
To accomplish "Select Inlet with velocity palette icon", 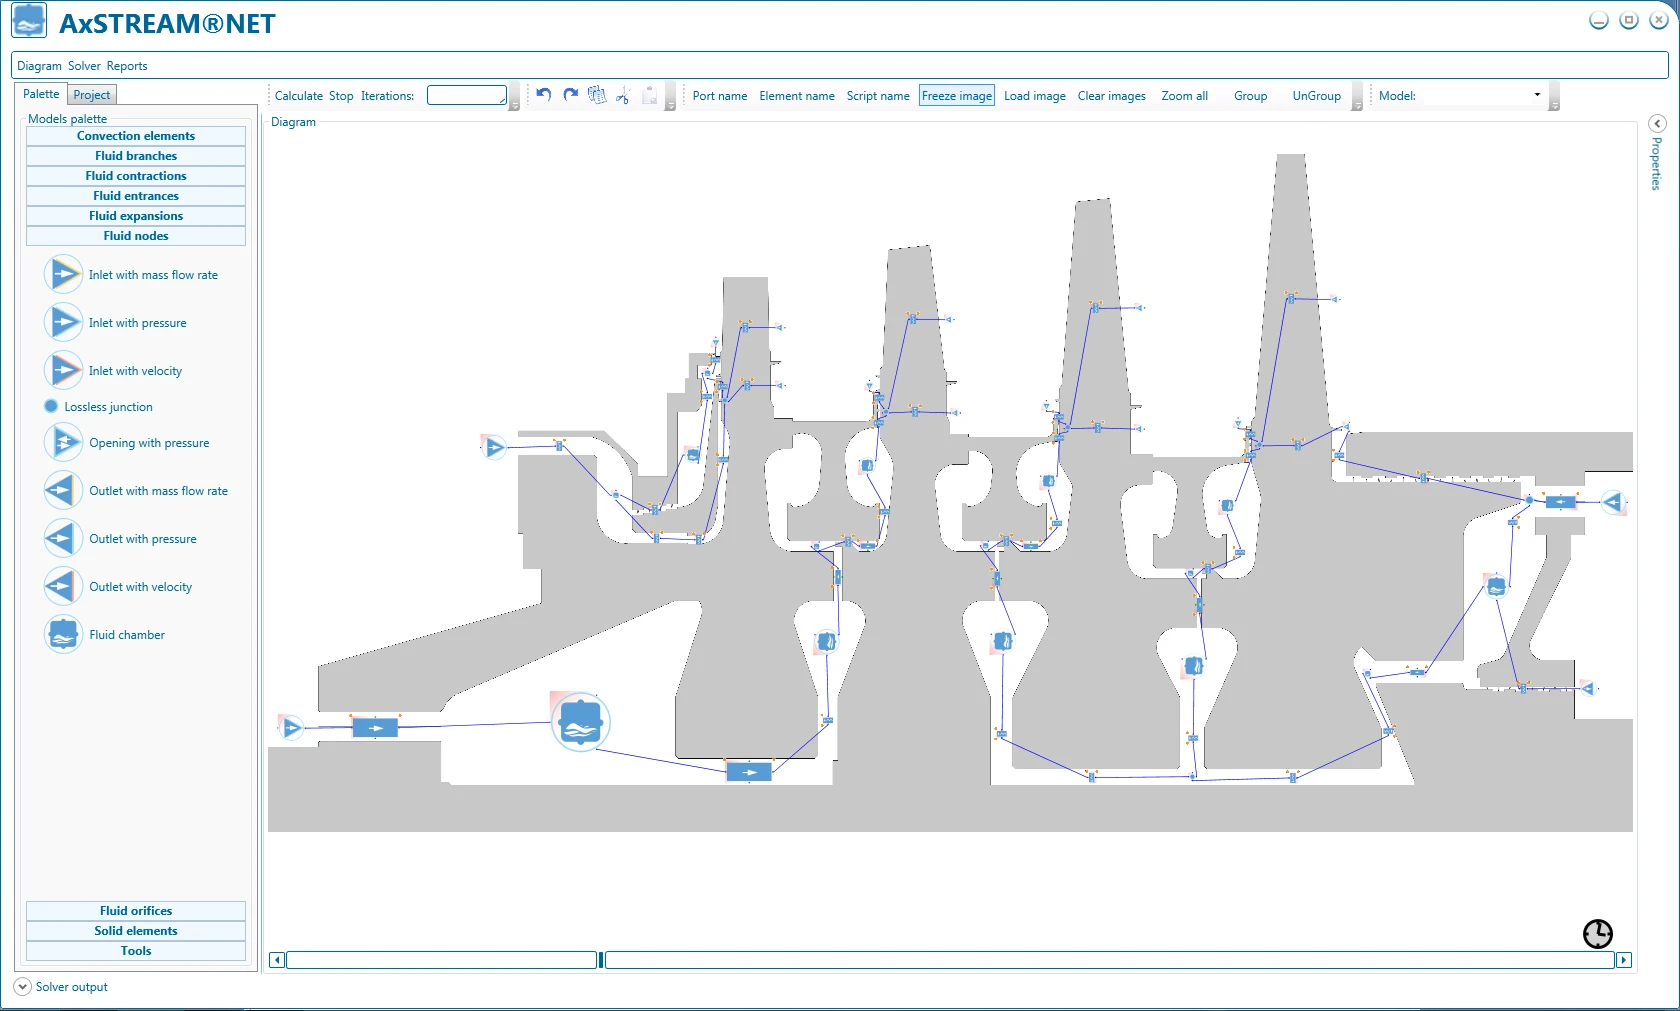I will pos(63,370).
